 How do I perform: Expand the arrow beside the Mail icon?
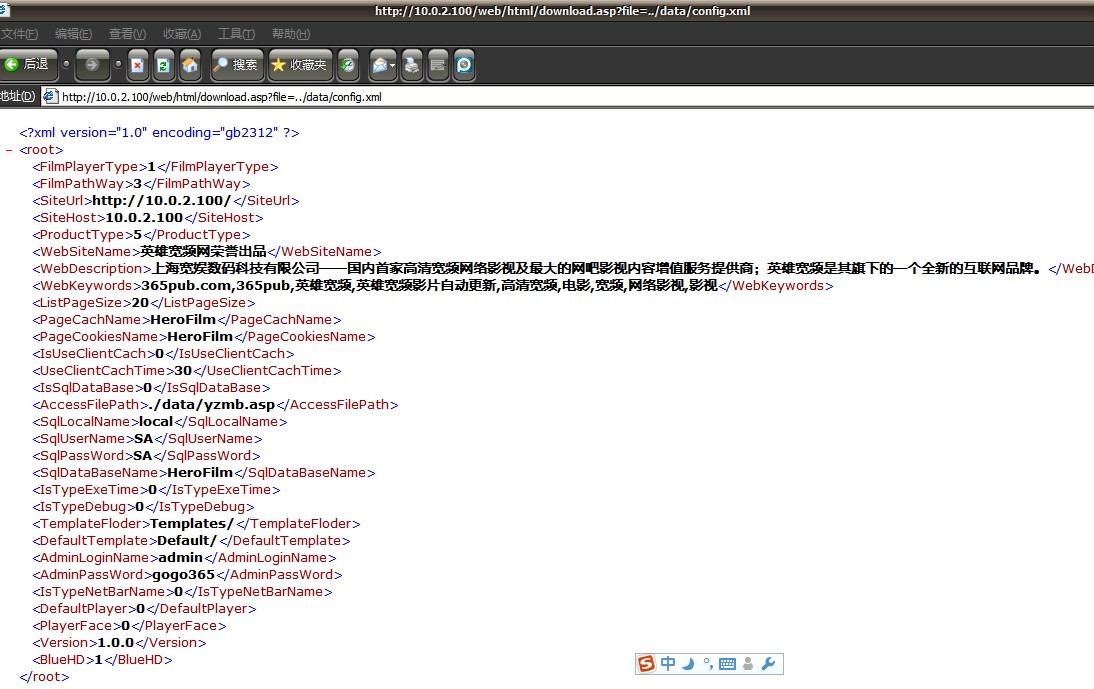(393, 65)
